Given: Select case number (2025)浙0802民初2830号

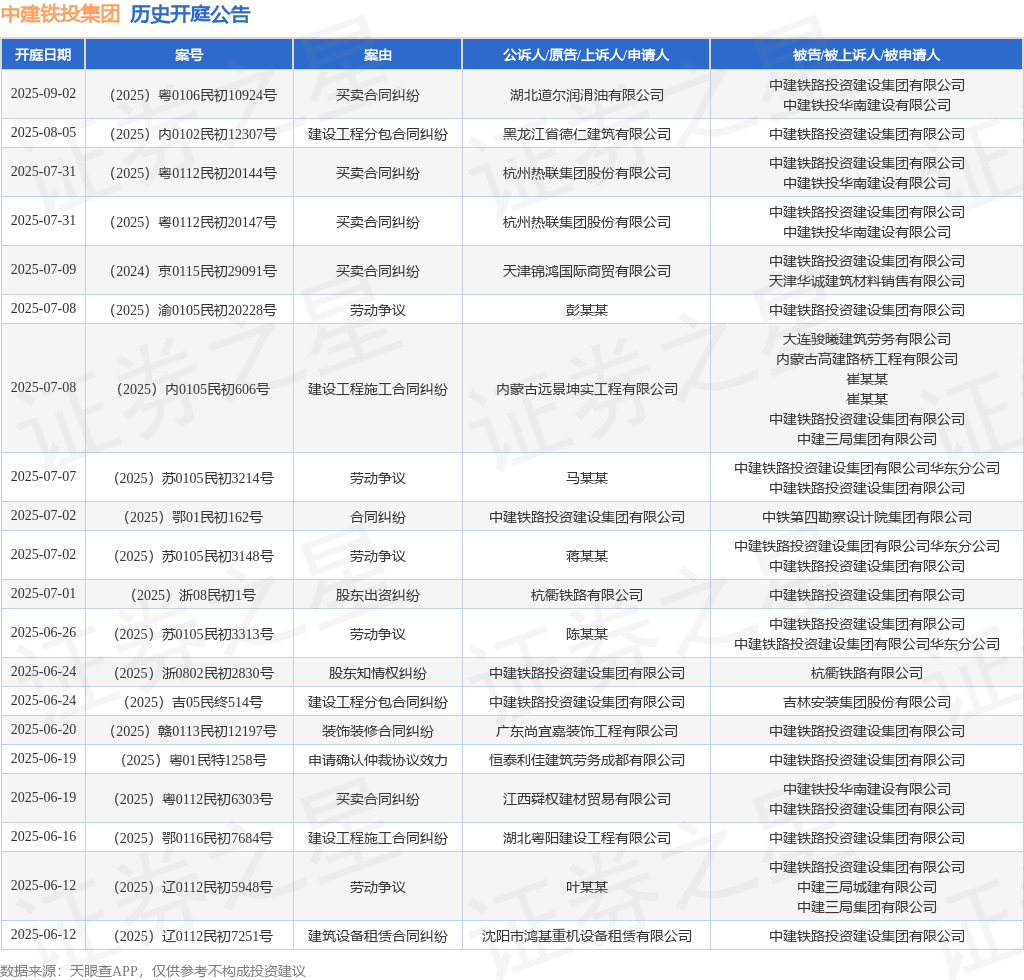Looking at the screenshot, I should (193, 673).
